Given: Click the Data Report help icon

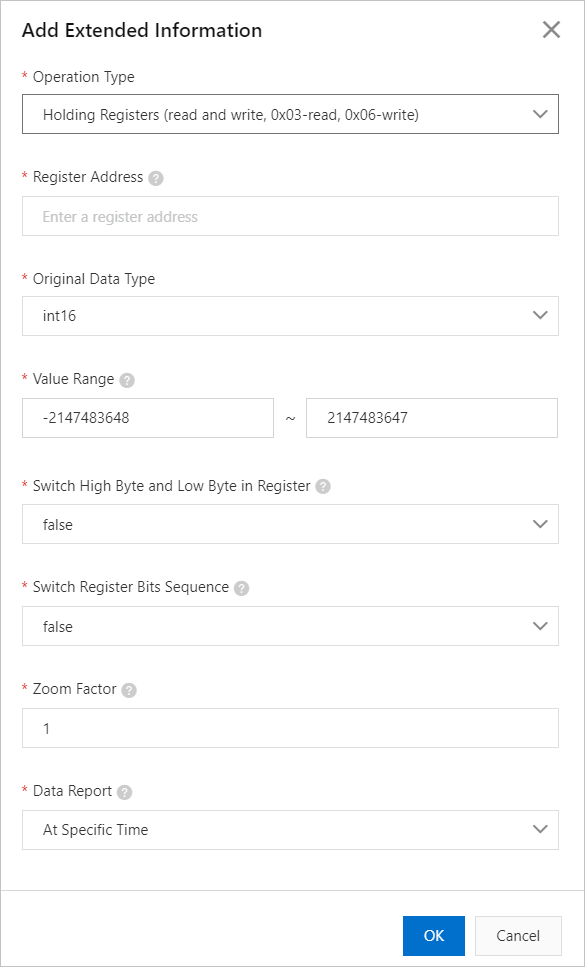Looking at the screenshot, I should pyautogui.click(x=124, y=791).
